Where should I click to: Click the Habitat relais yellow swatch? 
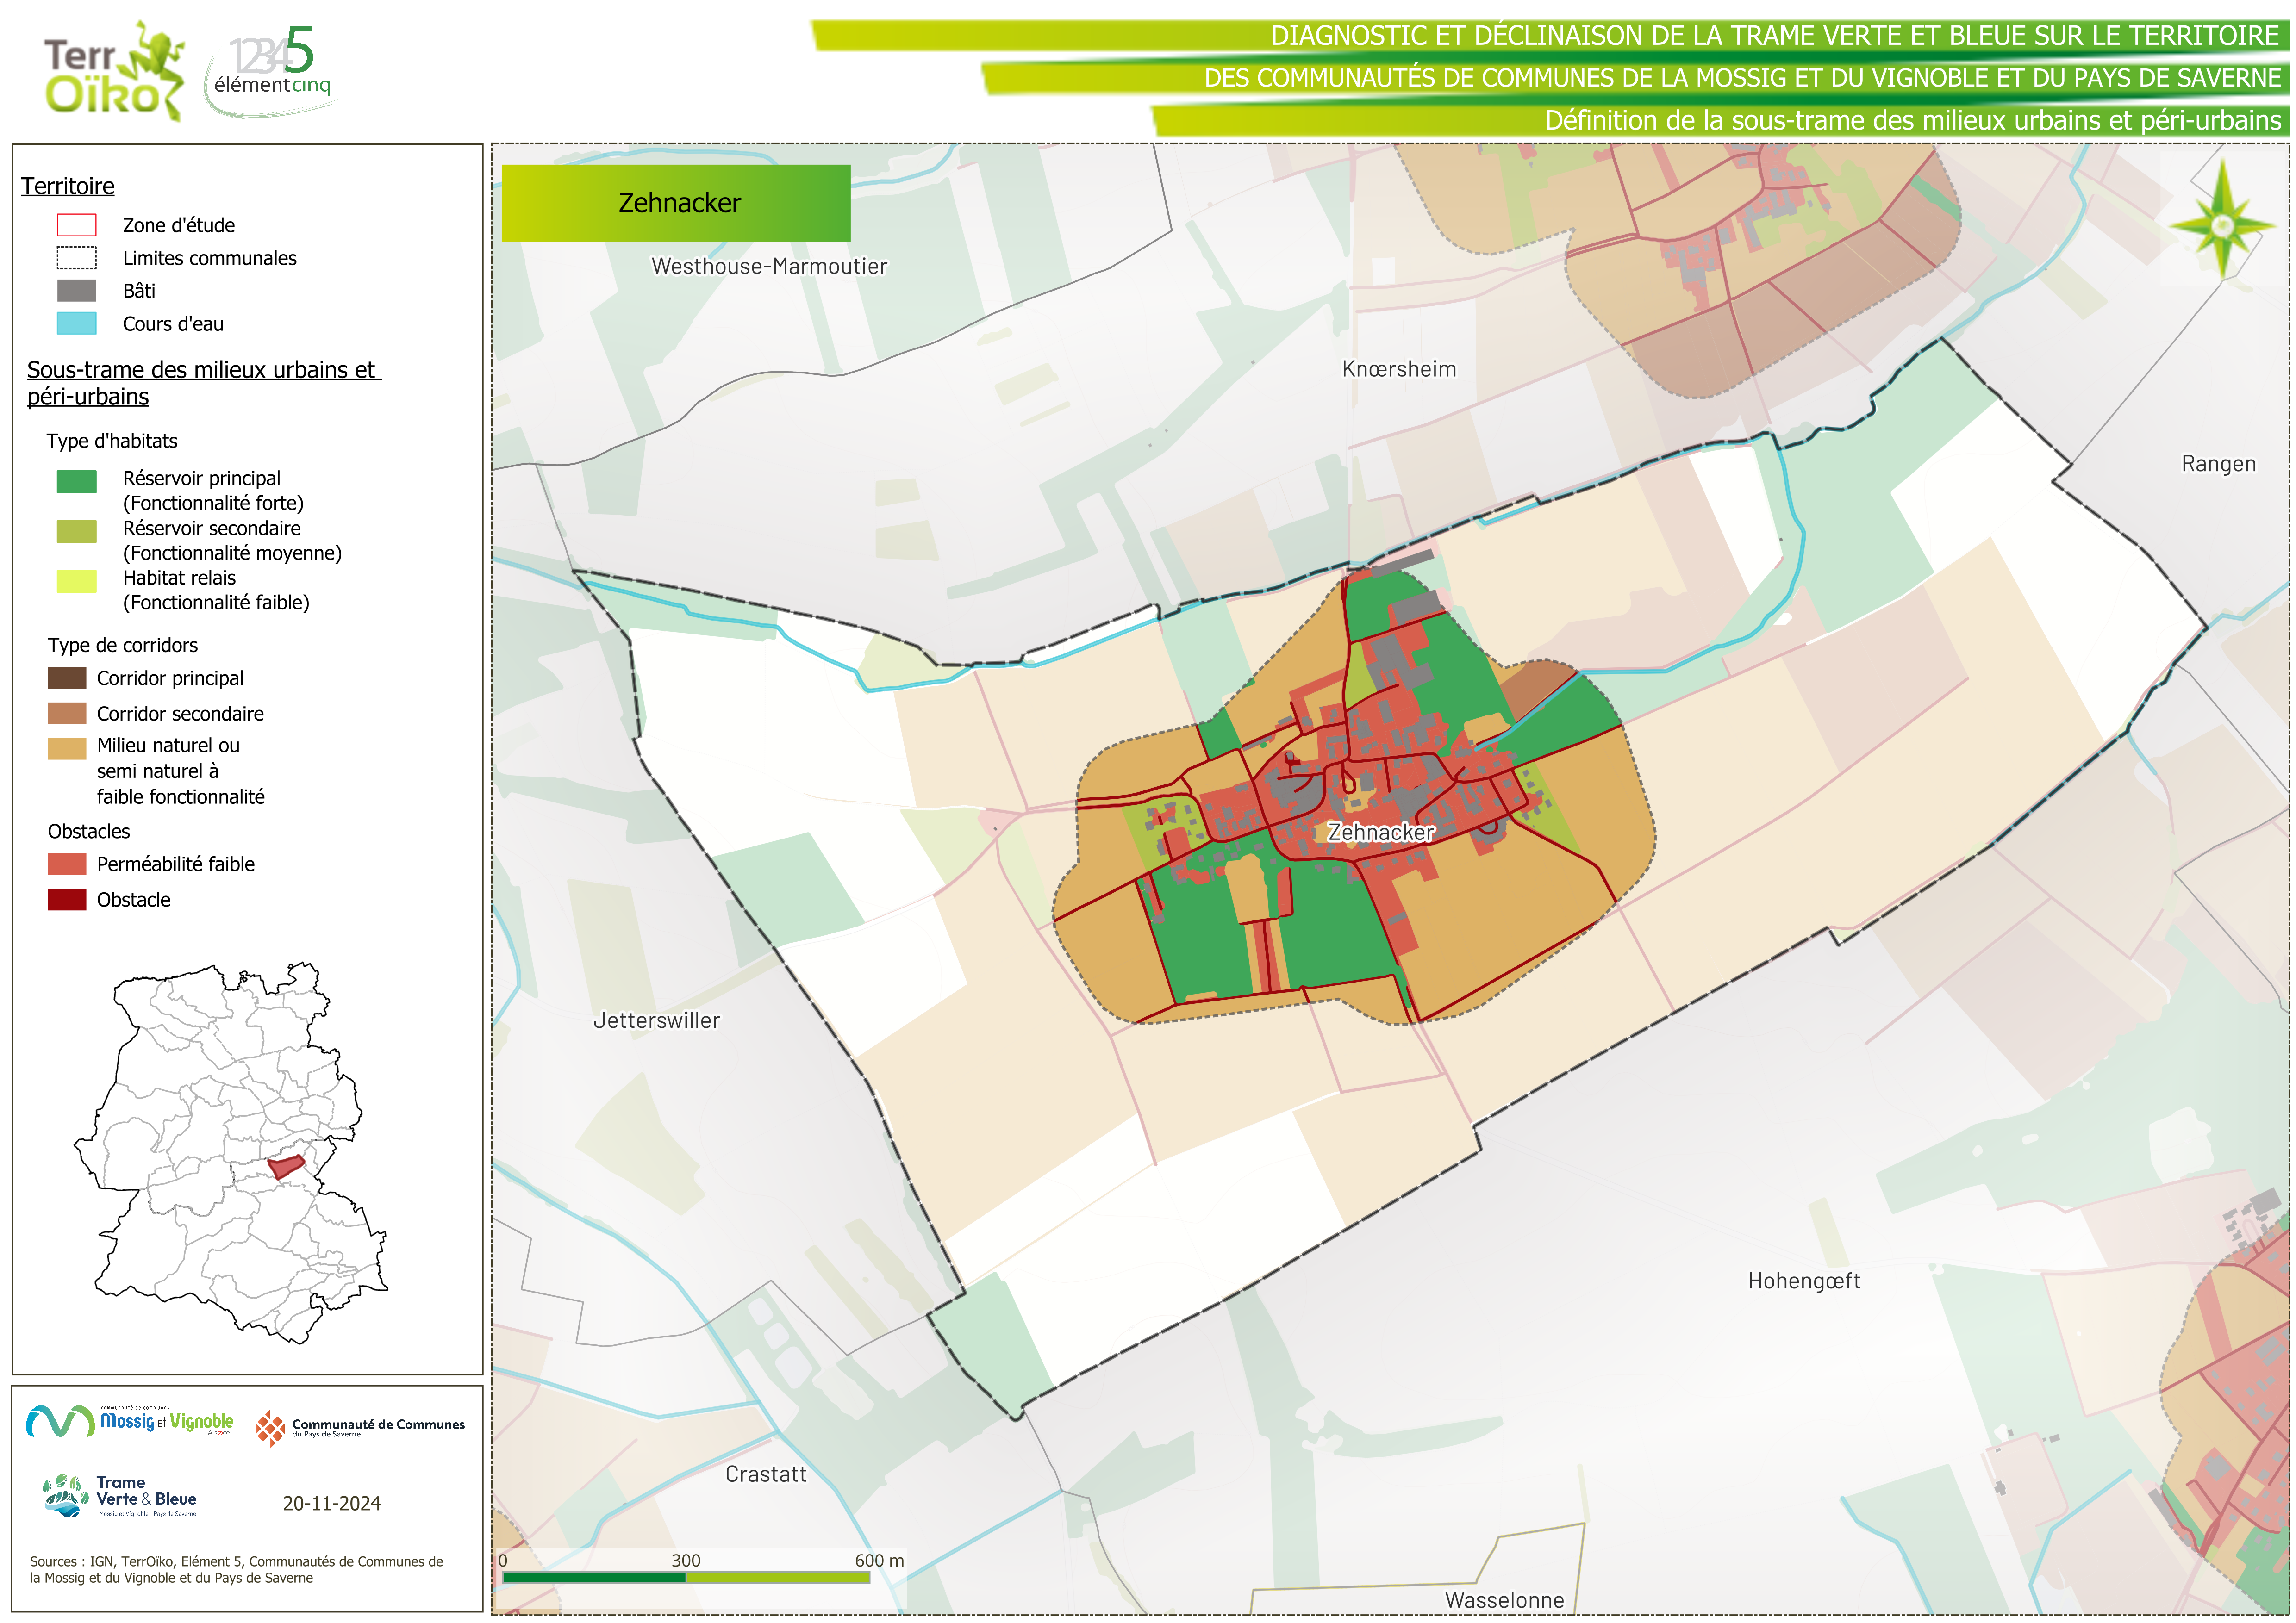(x=77, y=581)
